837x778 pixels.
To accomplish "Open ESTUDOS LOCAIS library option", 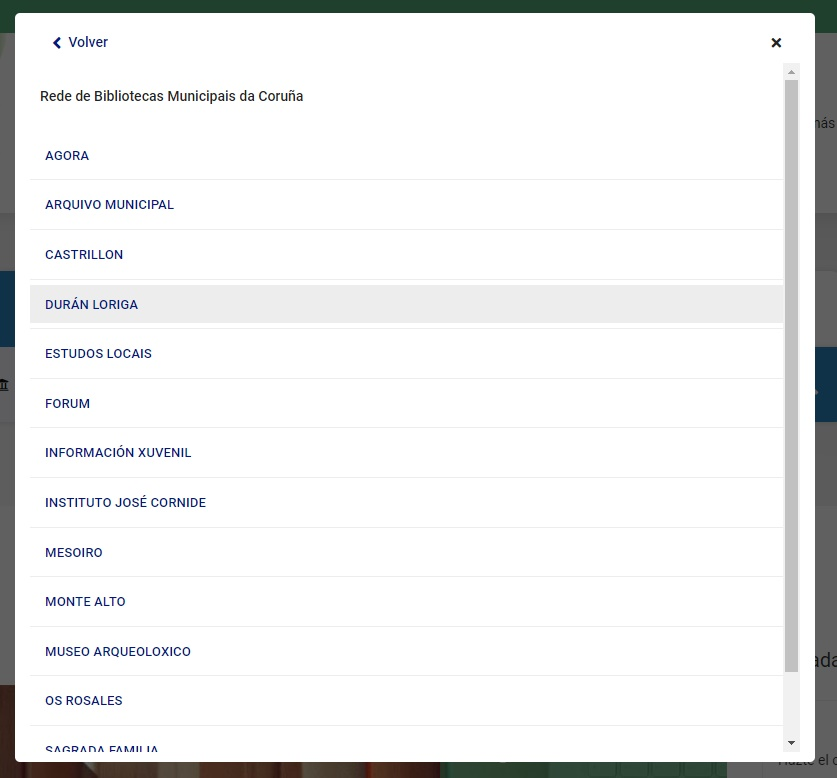I will [98, 354].
